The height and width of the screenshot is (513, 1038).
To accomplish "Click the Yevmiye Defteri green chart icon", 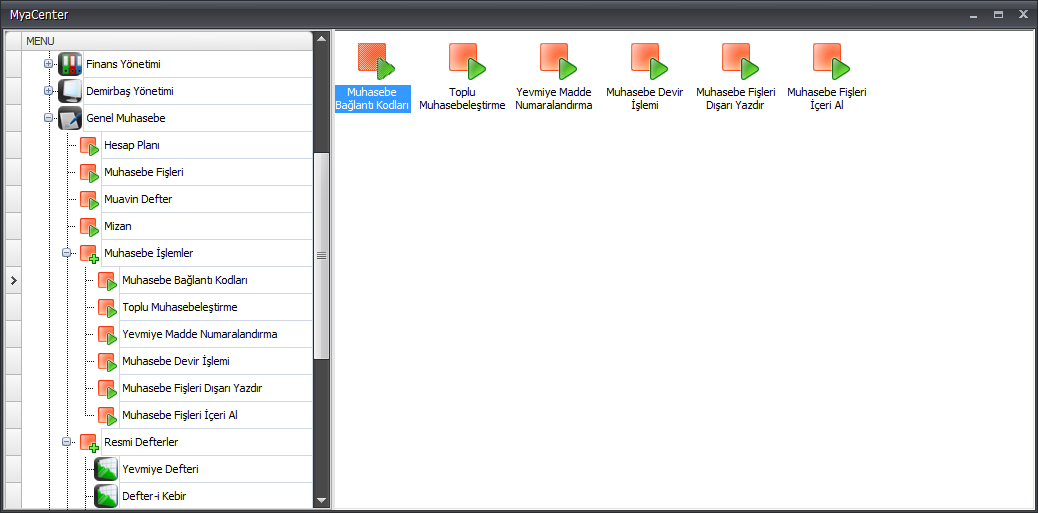I will (x=106, y=469).
